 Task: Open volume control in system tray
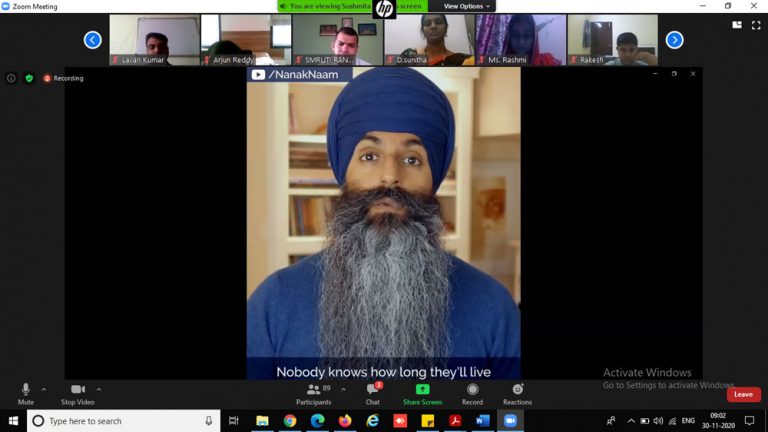[658, 421]
